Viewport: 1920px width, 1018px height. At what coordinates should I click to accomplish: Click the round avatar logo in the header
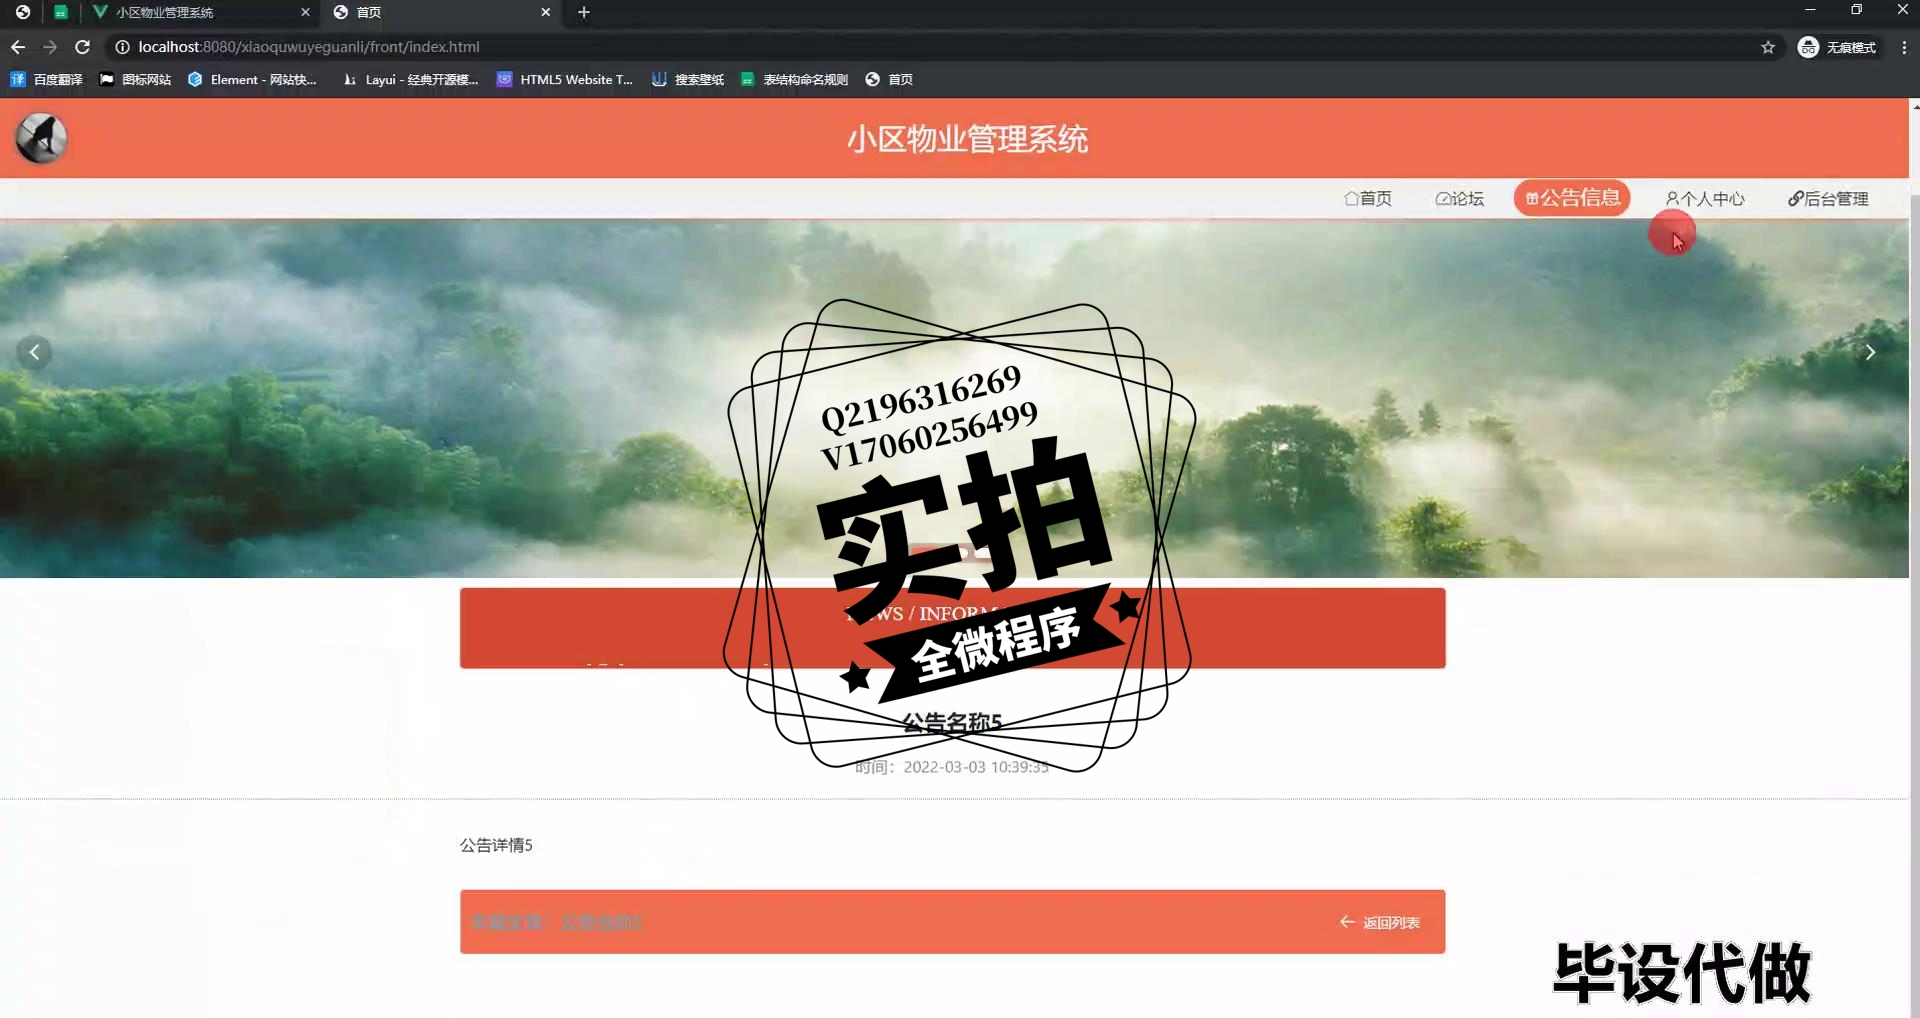41,138
